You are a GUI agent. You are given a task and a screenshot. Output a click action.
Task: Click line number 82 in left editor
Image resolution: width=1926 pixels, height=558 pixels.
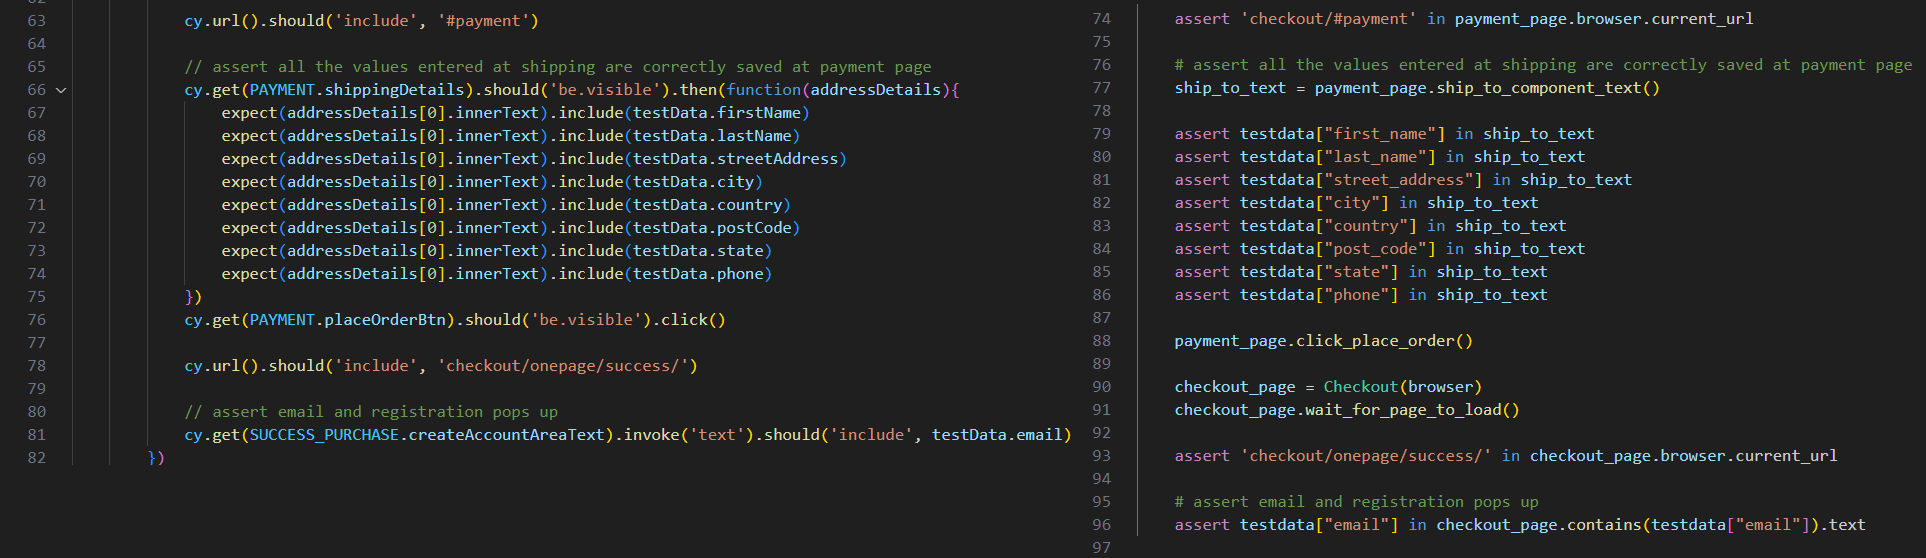[36, 458]
